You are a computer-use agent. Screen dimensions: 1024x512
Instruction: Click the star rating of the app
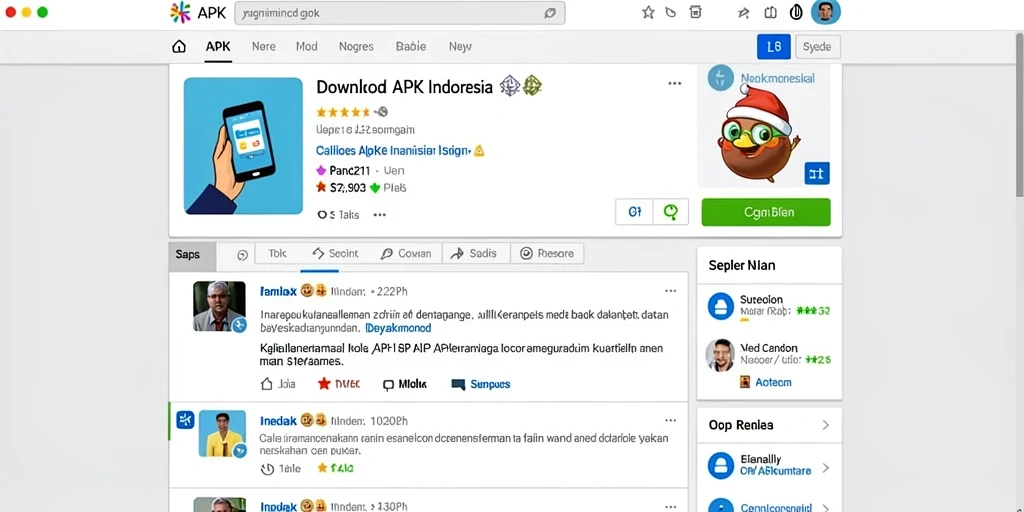point(342,112)
